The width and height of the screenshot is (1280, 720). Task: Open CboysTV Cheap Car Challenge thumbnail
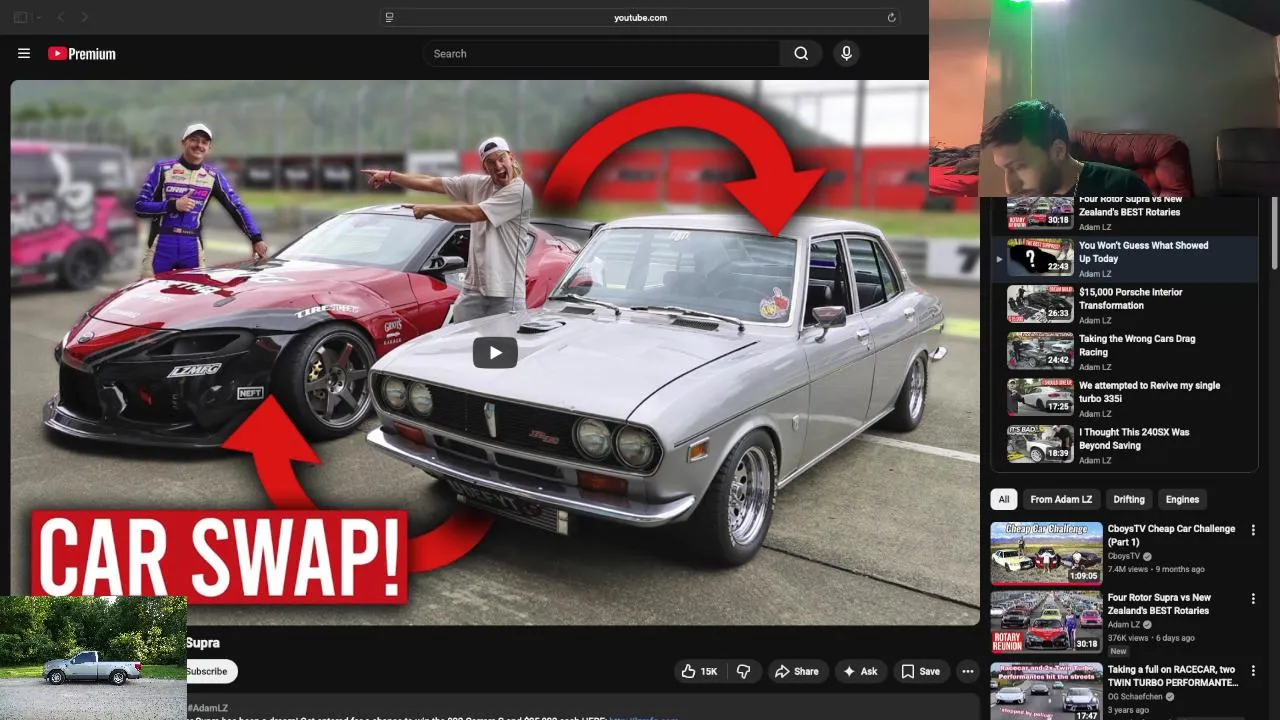1046,553
